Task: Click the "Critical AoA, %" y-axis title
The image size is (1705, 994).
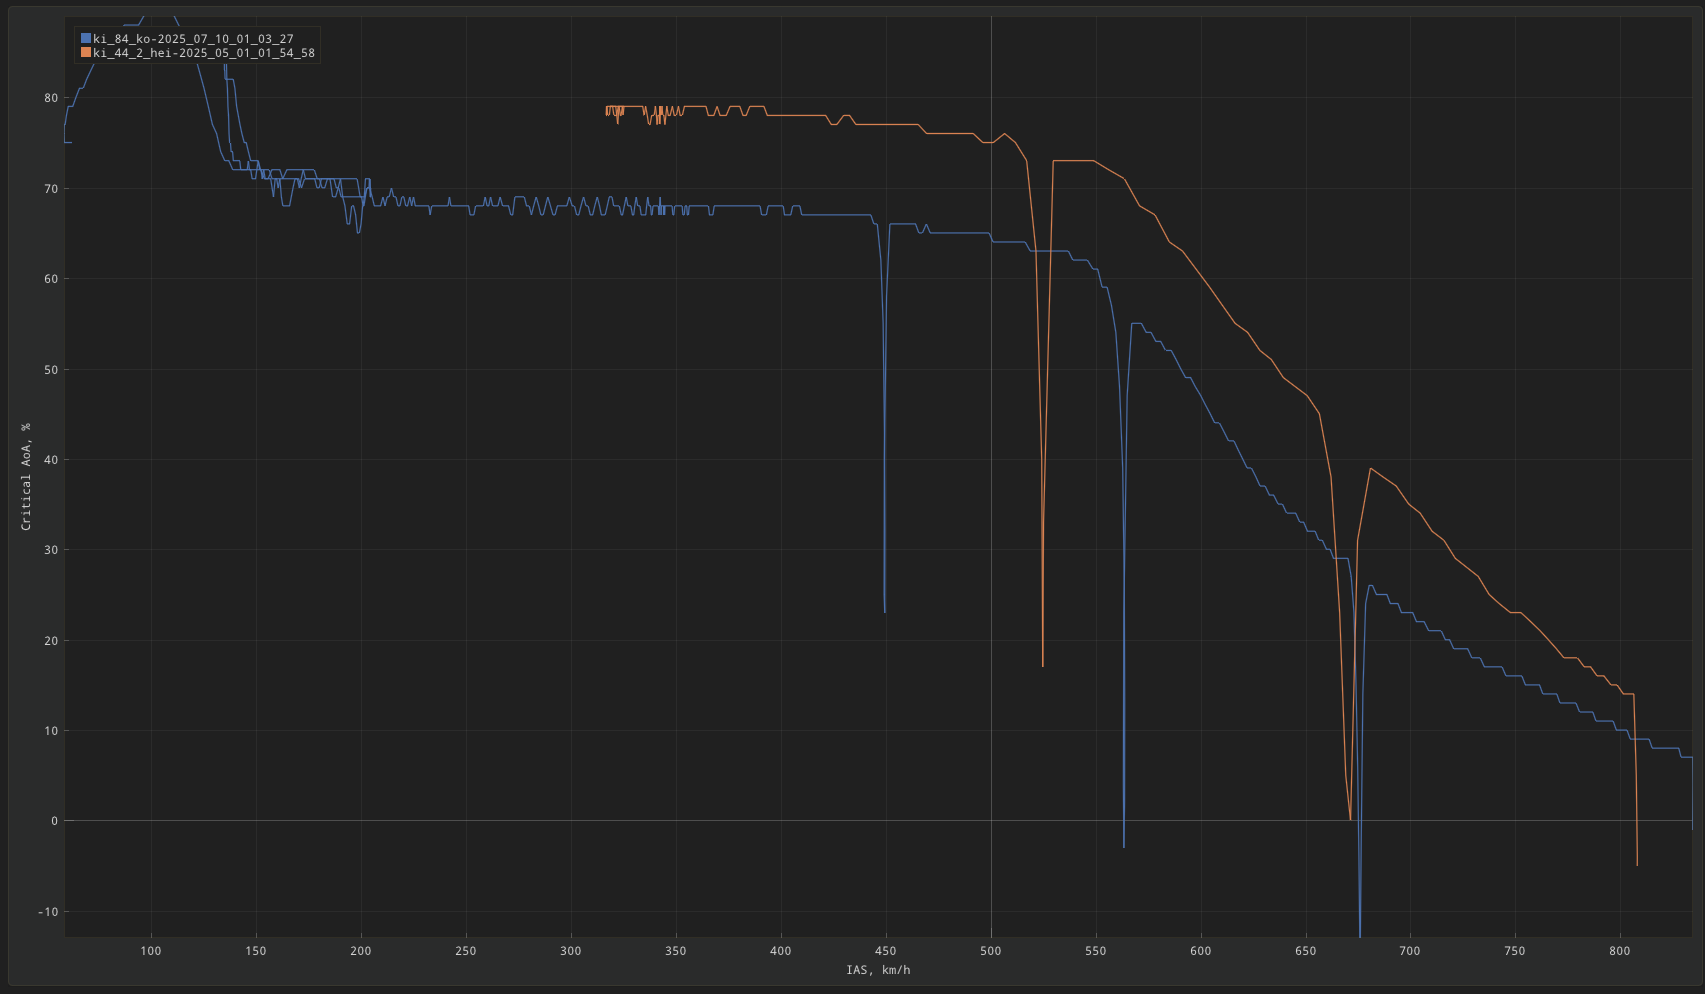Action: coord(26,476)
